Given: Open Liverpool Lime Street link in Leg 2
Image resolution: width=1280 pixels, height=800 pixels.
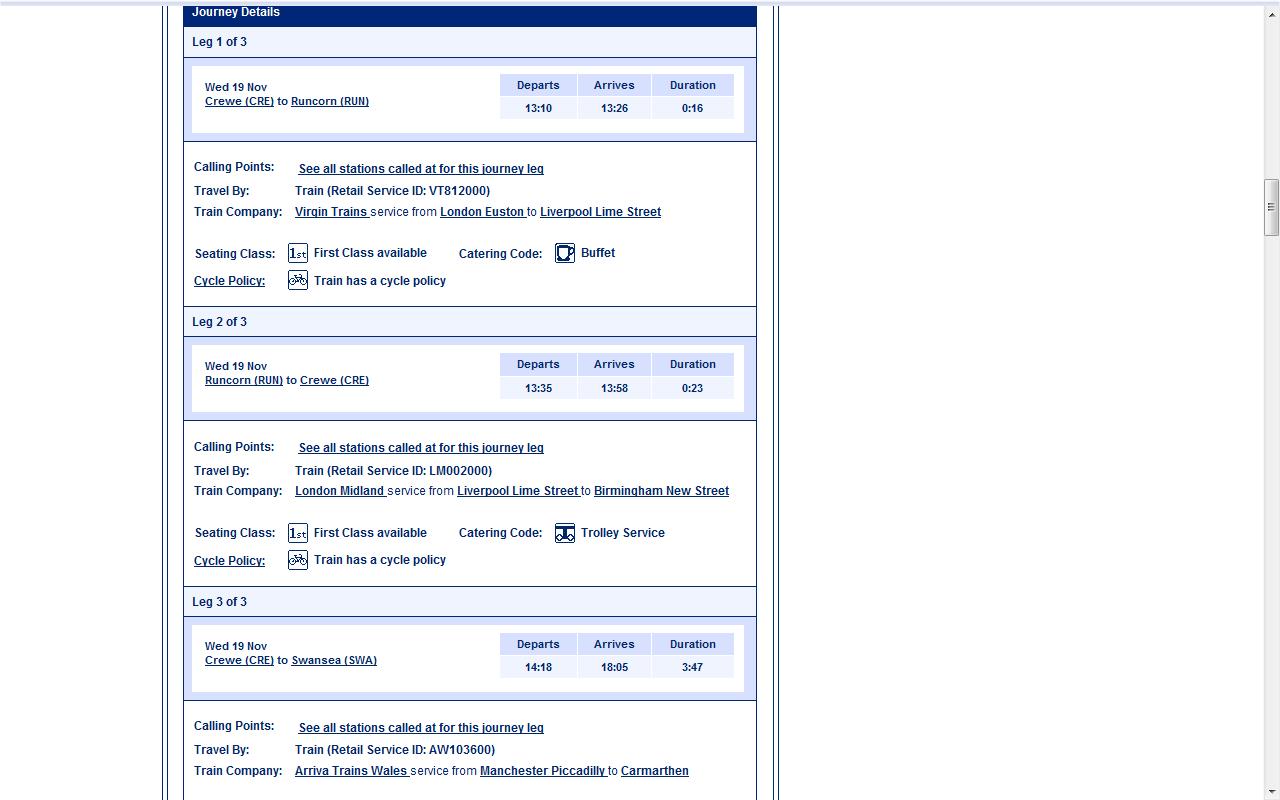Looking at the screenshot, I should [517, 491].
